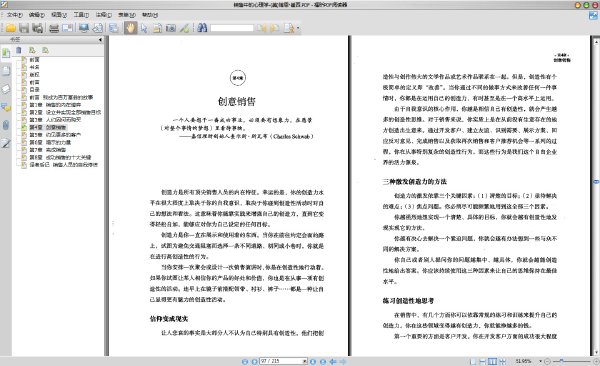
Task: Click the Snapshot camera tool icon
Action: coord(171,28)
